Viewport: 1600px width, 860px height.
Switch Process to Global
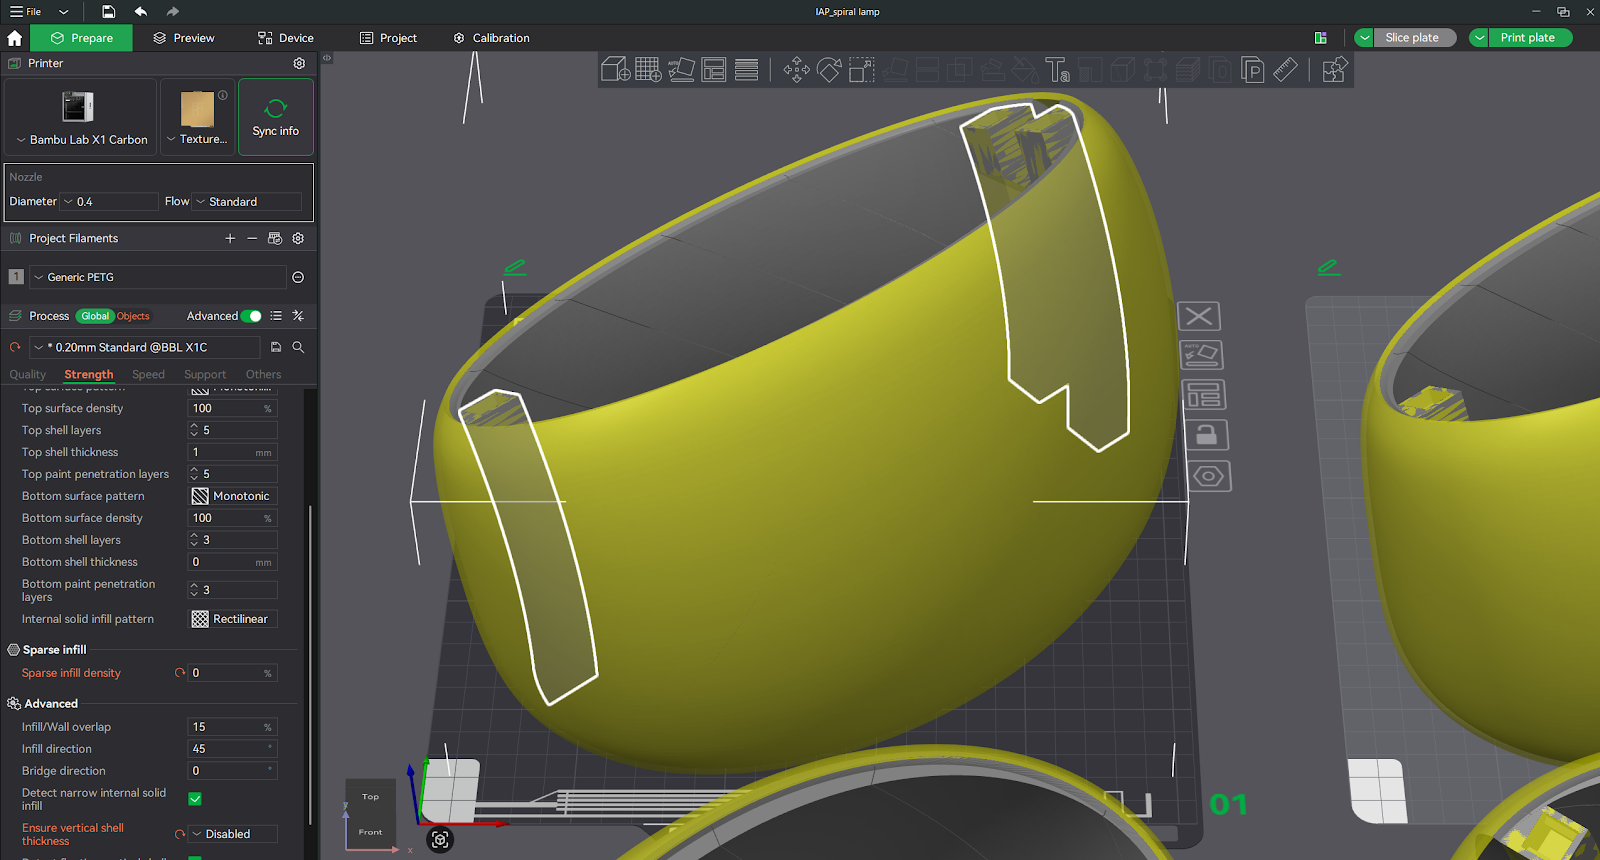95,316
